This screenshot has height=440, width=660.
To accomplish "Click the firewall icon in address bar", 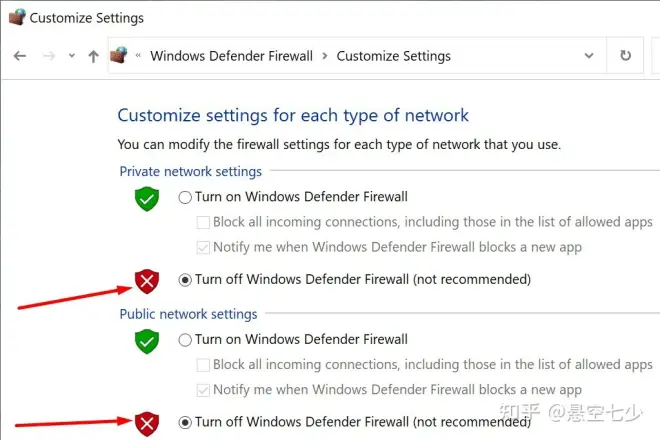I will pyautogui.click(x=118, y=55).
